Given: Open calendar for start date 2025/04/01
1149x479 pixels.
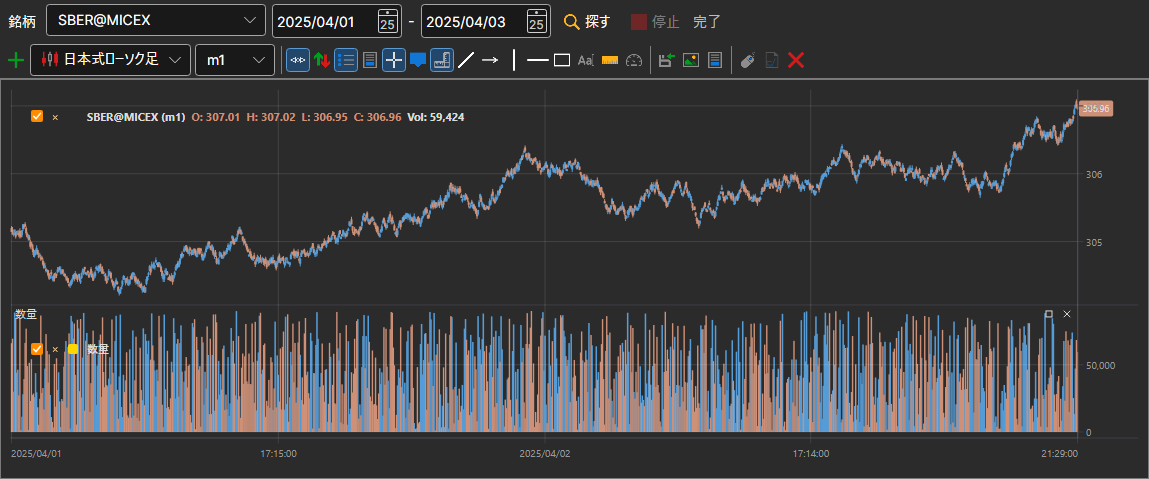Looking at the screenshot, I should coord(388,21).
